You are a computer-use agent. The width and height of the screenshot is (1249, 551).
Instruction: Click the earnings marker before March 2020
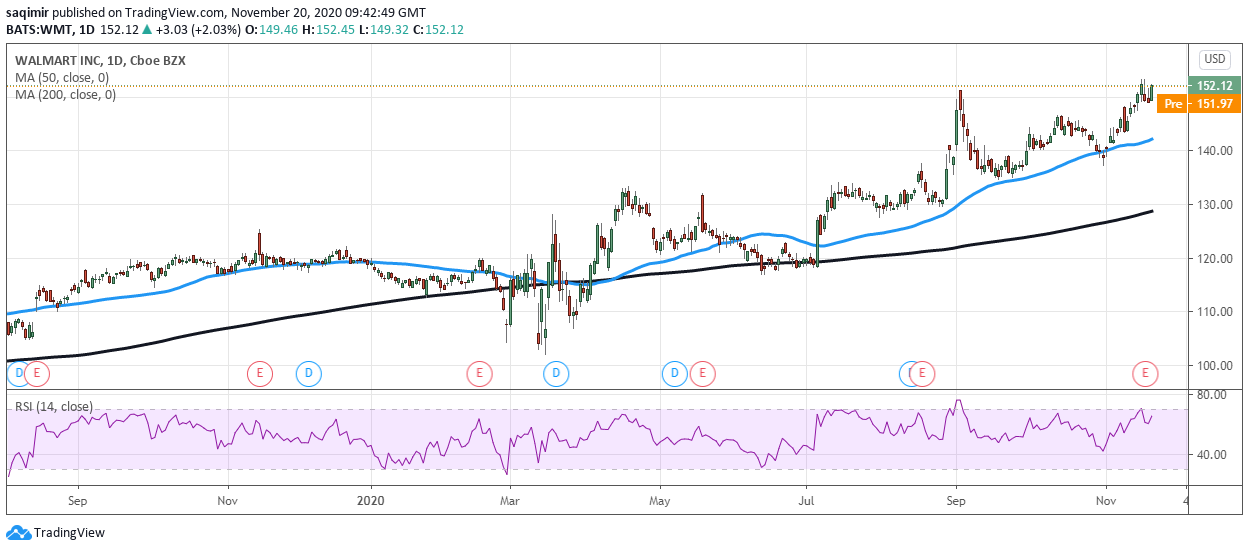click(479, 374)
